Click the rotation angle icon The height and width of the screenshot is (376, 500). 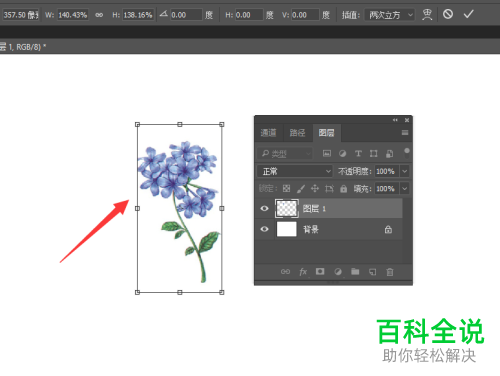tap(163, 14)
